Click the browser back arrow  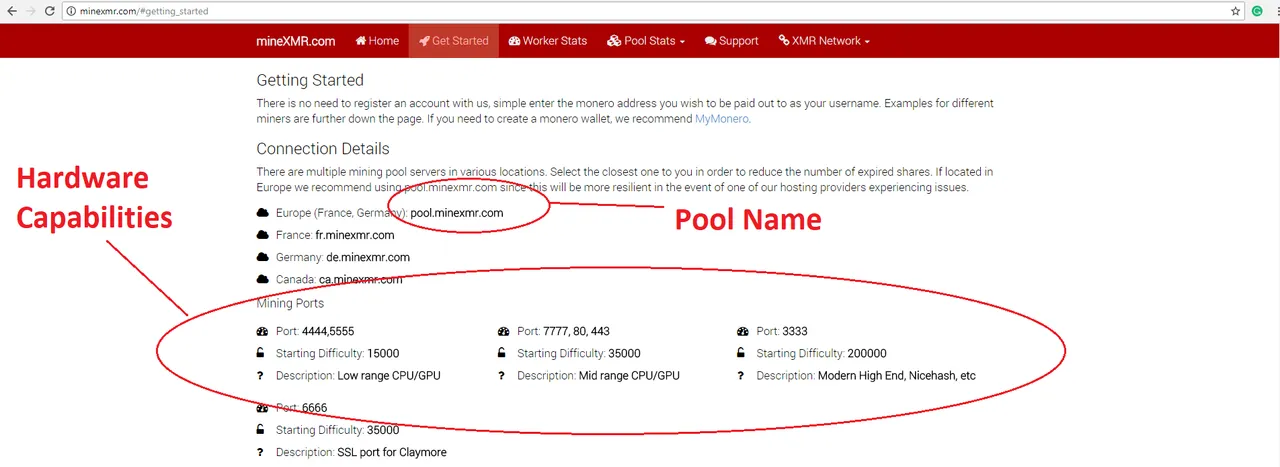click(x=10, y=10)
